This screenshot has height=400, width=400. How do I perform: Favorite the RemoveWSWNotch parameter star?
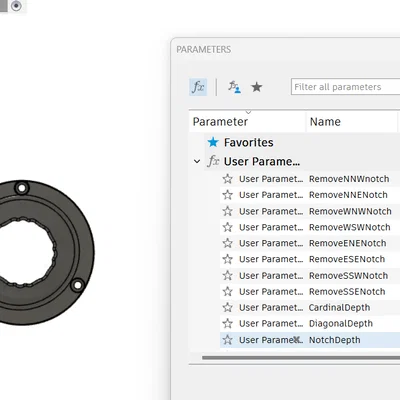tap(228, 227)
